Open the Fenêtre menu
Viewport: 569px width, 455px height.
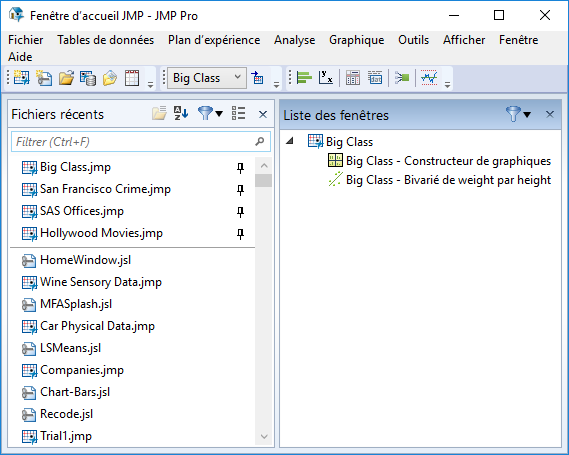coord(519,40)
